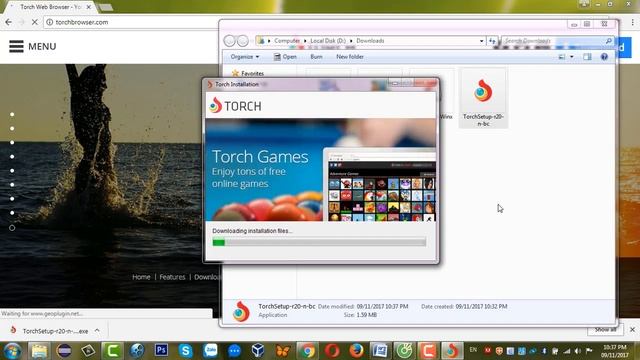This screenshot has height=360, width=640.
Task: Open VirtualBox cube icon on taskbar
Action: [258, 351]
